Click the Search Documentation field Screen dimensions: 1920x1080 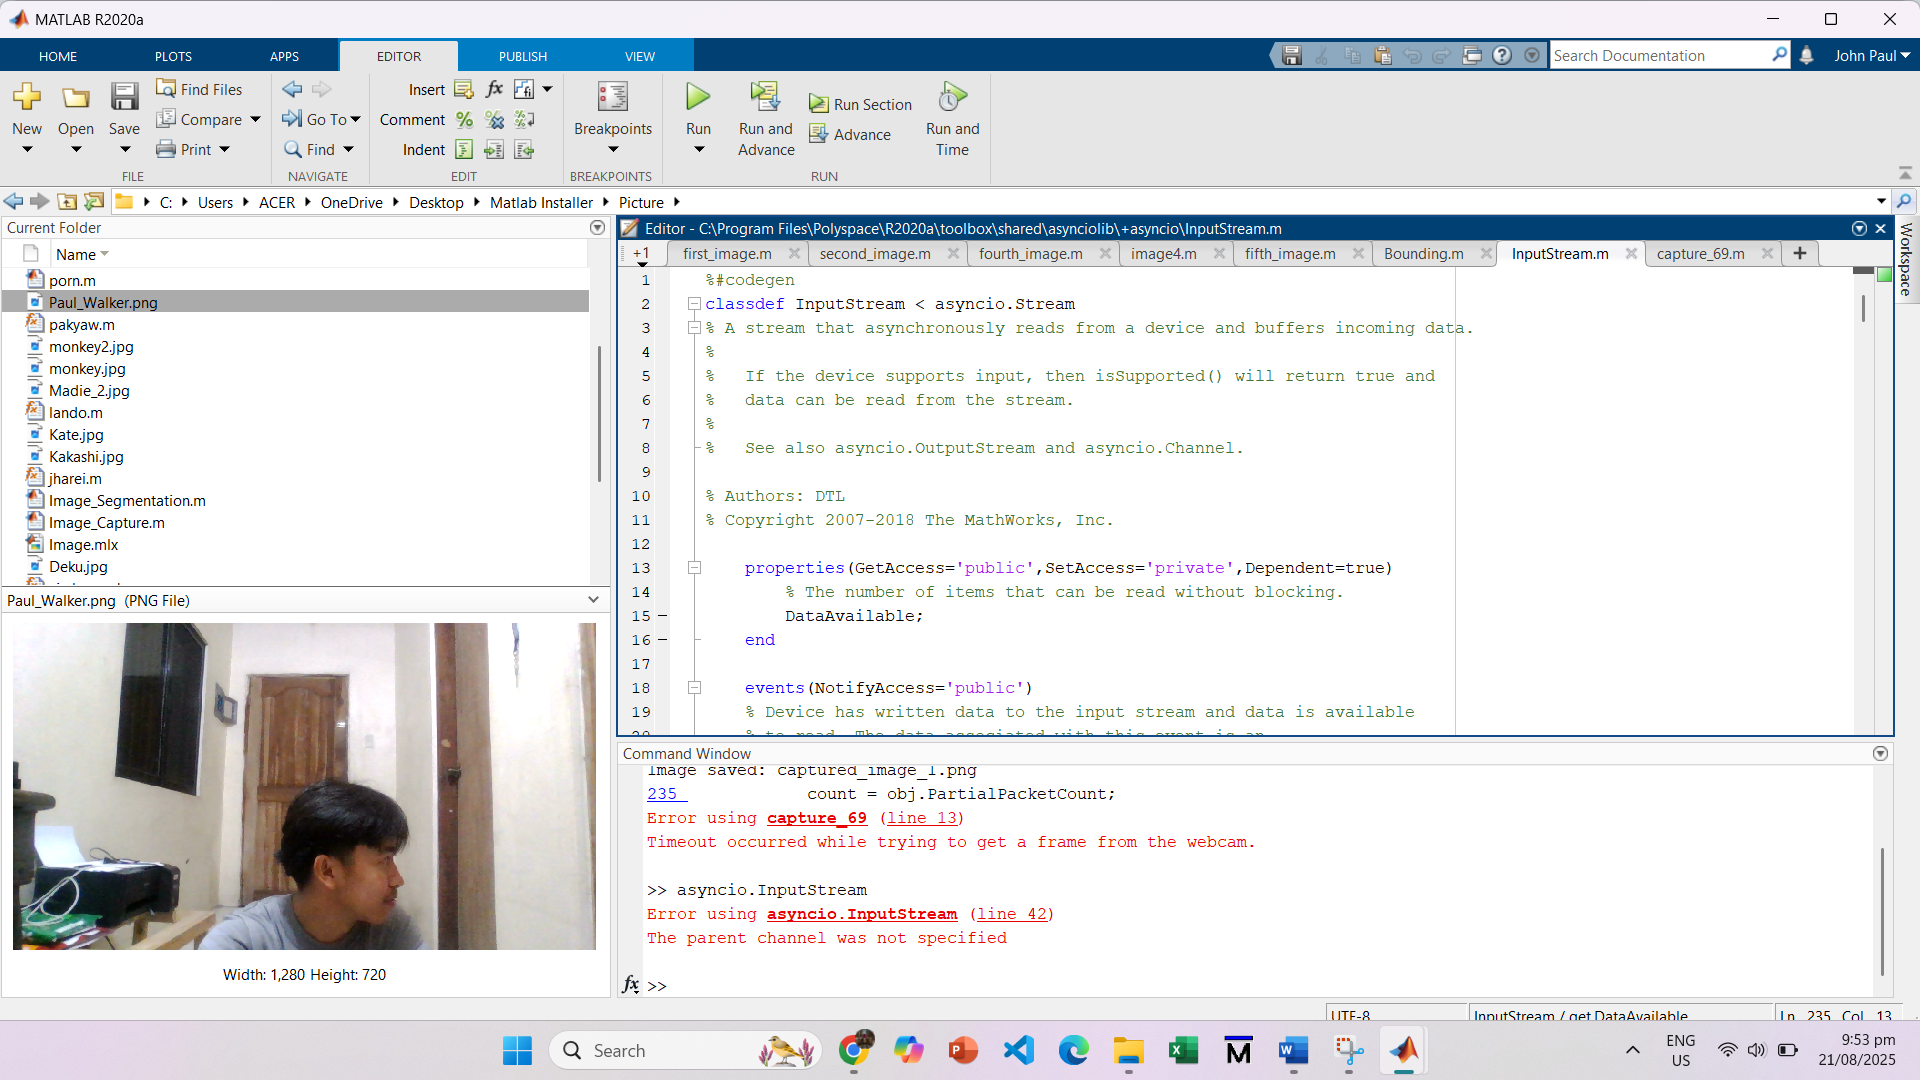click(1658, 56)
